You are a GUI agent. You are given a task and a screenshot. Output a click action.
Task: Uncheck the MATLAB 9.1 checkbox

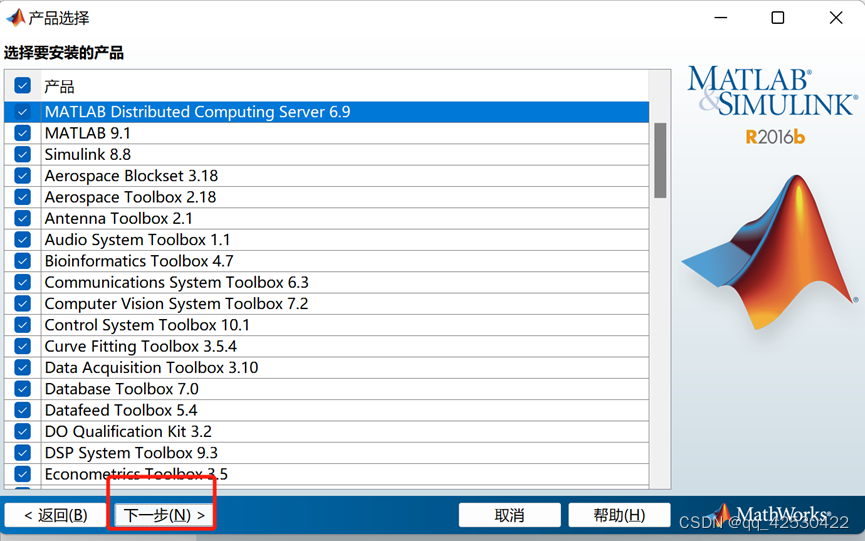(23, 133)
